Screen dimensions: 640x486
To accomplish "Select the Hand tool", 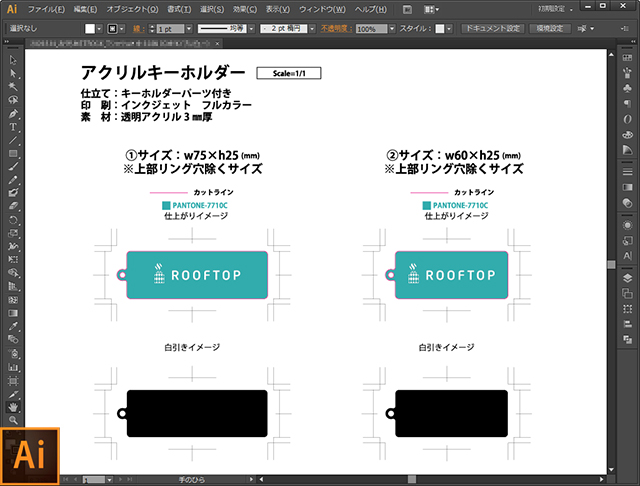I will [13, 407].
